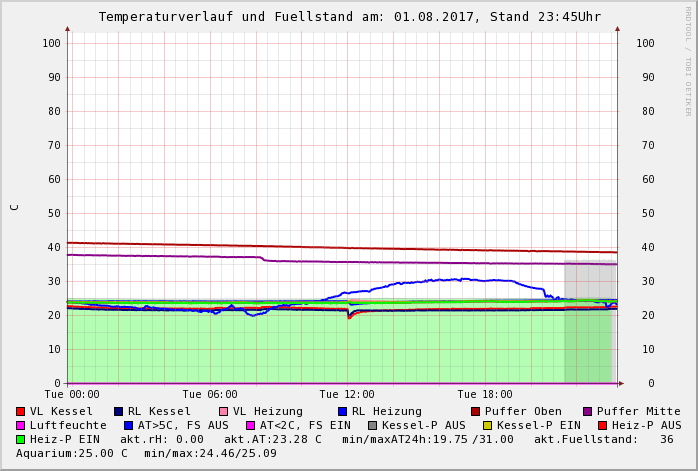The height and width of the screenshot is (471, 698).
Task: Click the purple Puffer Mitte legend swatch
Action: coord(587,411)
